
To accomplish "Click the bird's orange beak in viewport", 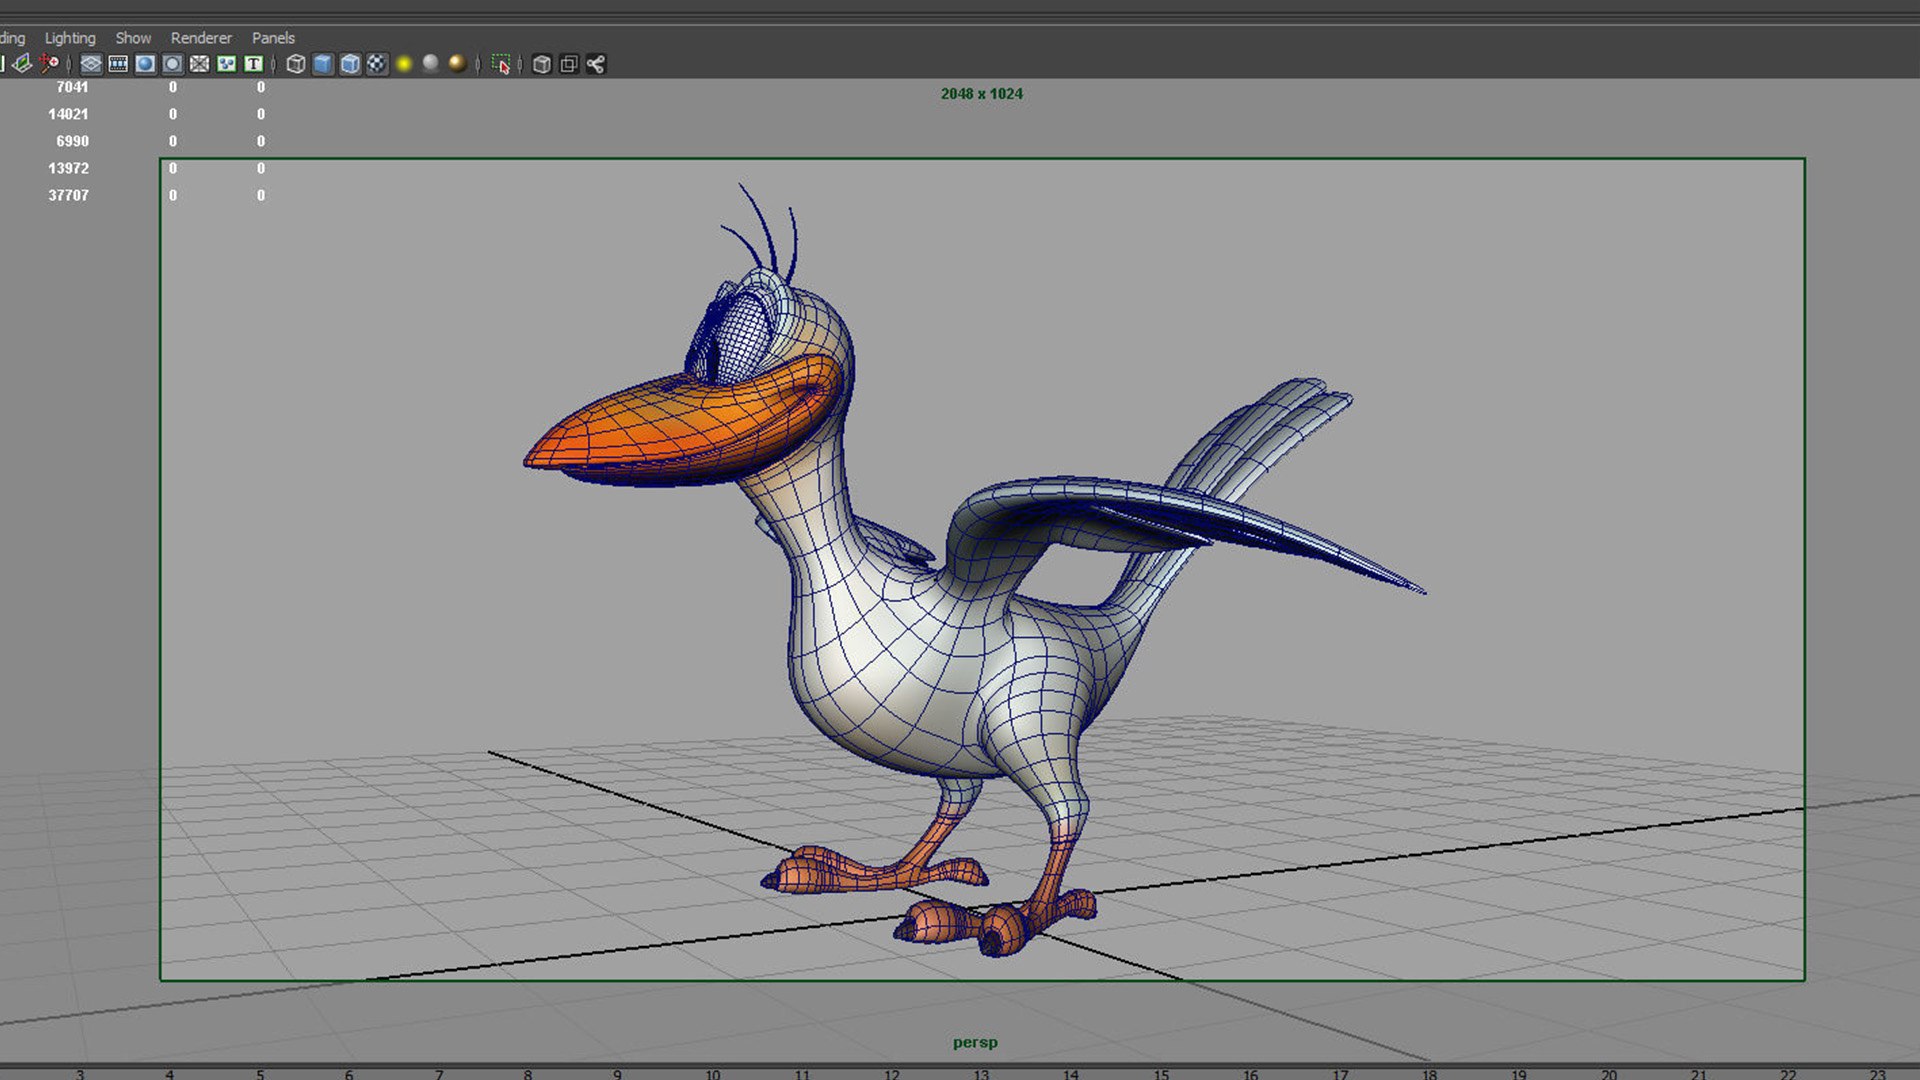I will coord(680,425).
